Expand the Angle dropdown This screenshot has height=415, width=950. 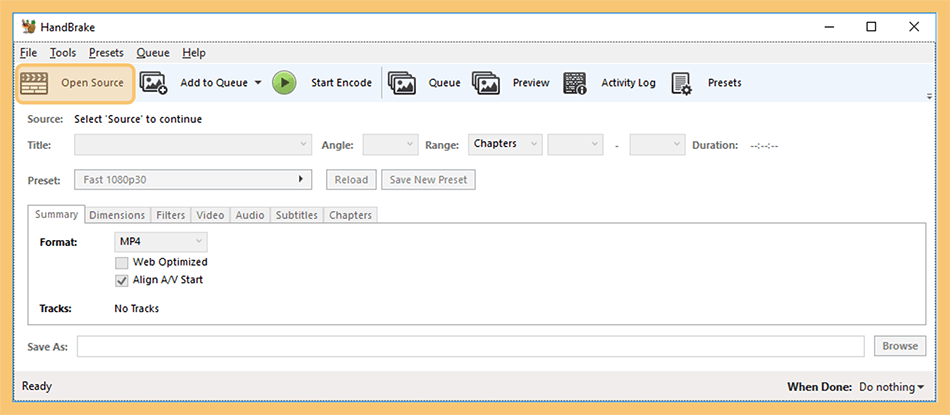[390, 145]
